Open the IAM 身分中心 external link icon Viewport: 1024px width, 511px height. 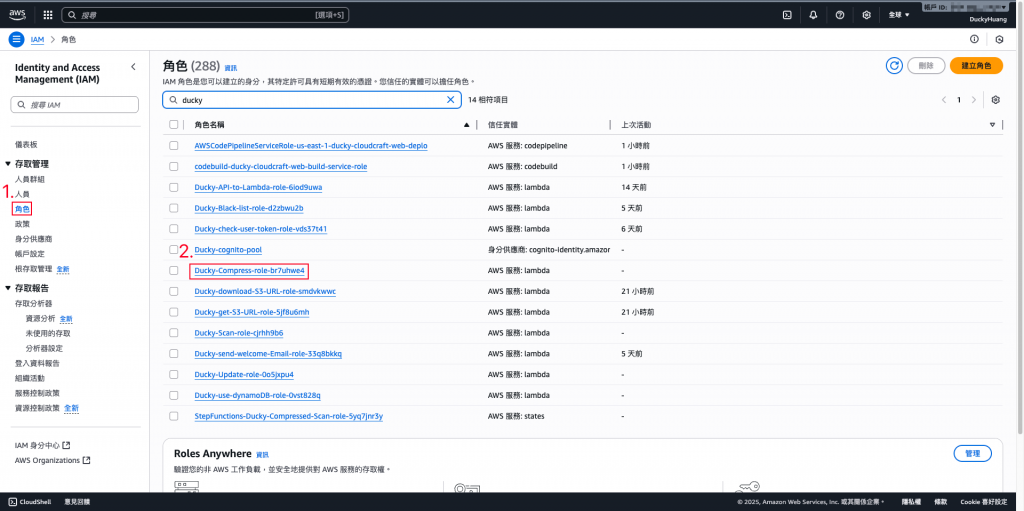tap(65, 445)
